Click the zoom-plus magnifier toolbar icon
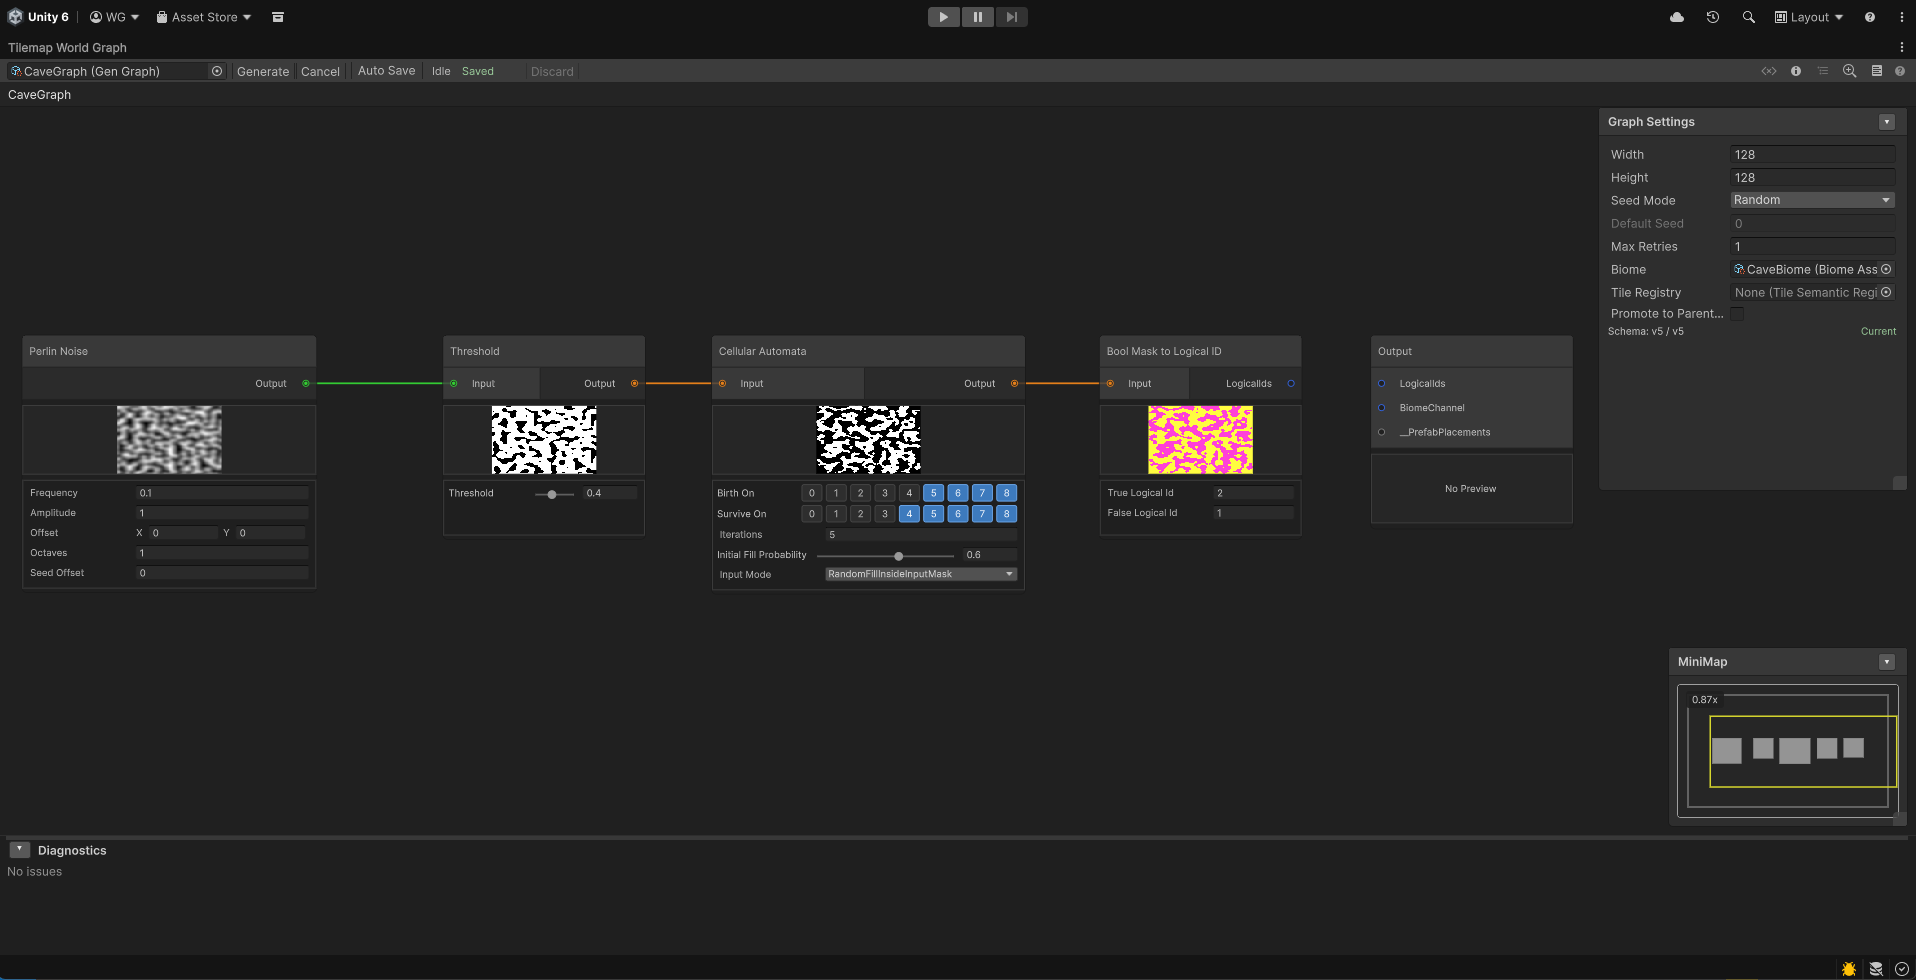 (x=1850, y=71)
